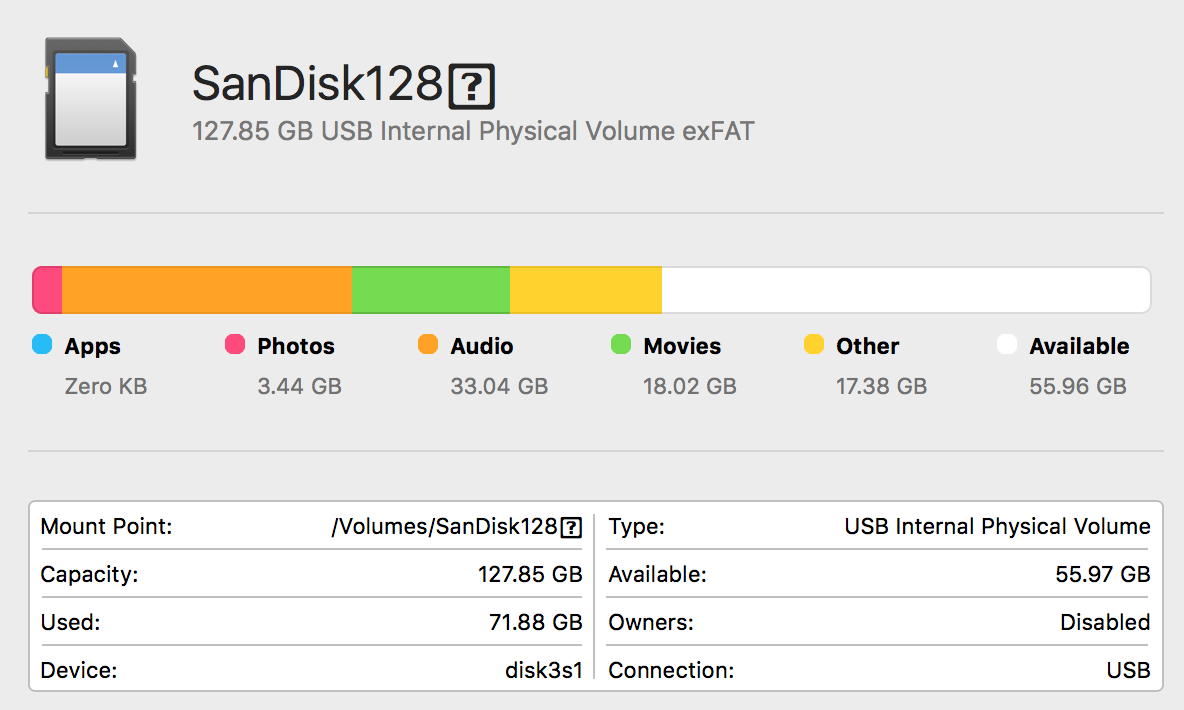Click the SanDisk128 volume title
This screenshot has width=1184, height=710.
point(344,84)
